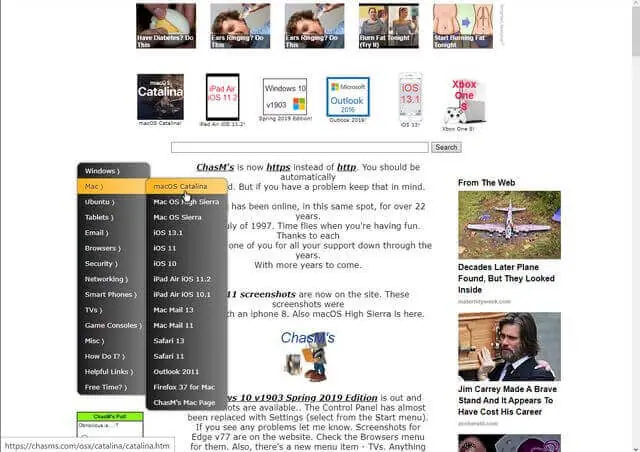
Task: Click the 'Start Burning Fat Tonight' ad
Action: click(x=463, y=26)
